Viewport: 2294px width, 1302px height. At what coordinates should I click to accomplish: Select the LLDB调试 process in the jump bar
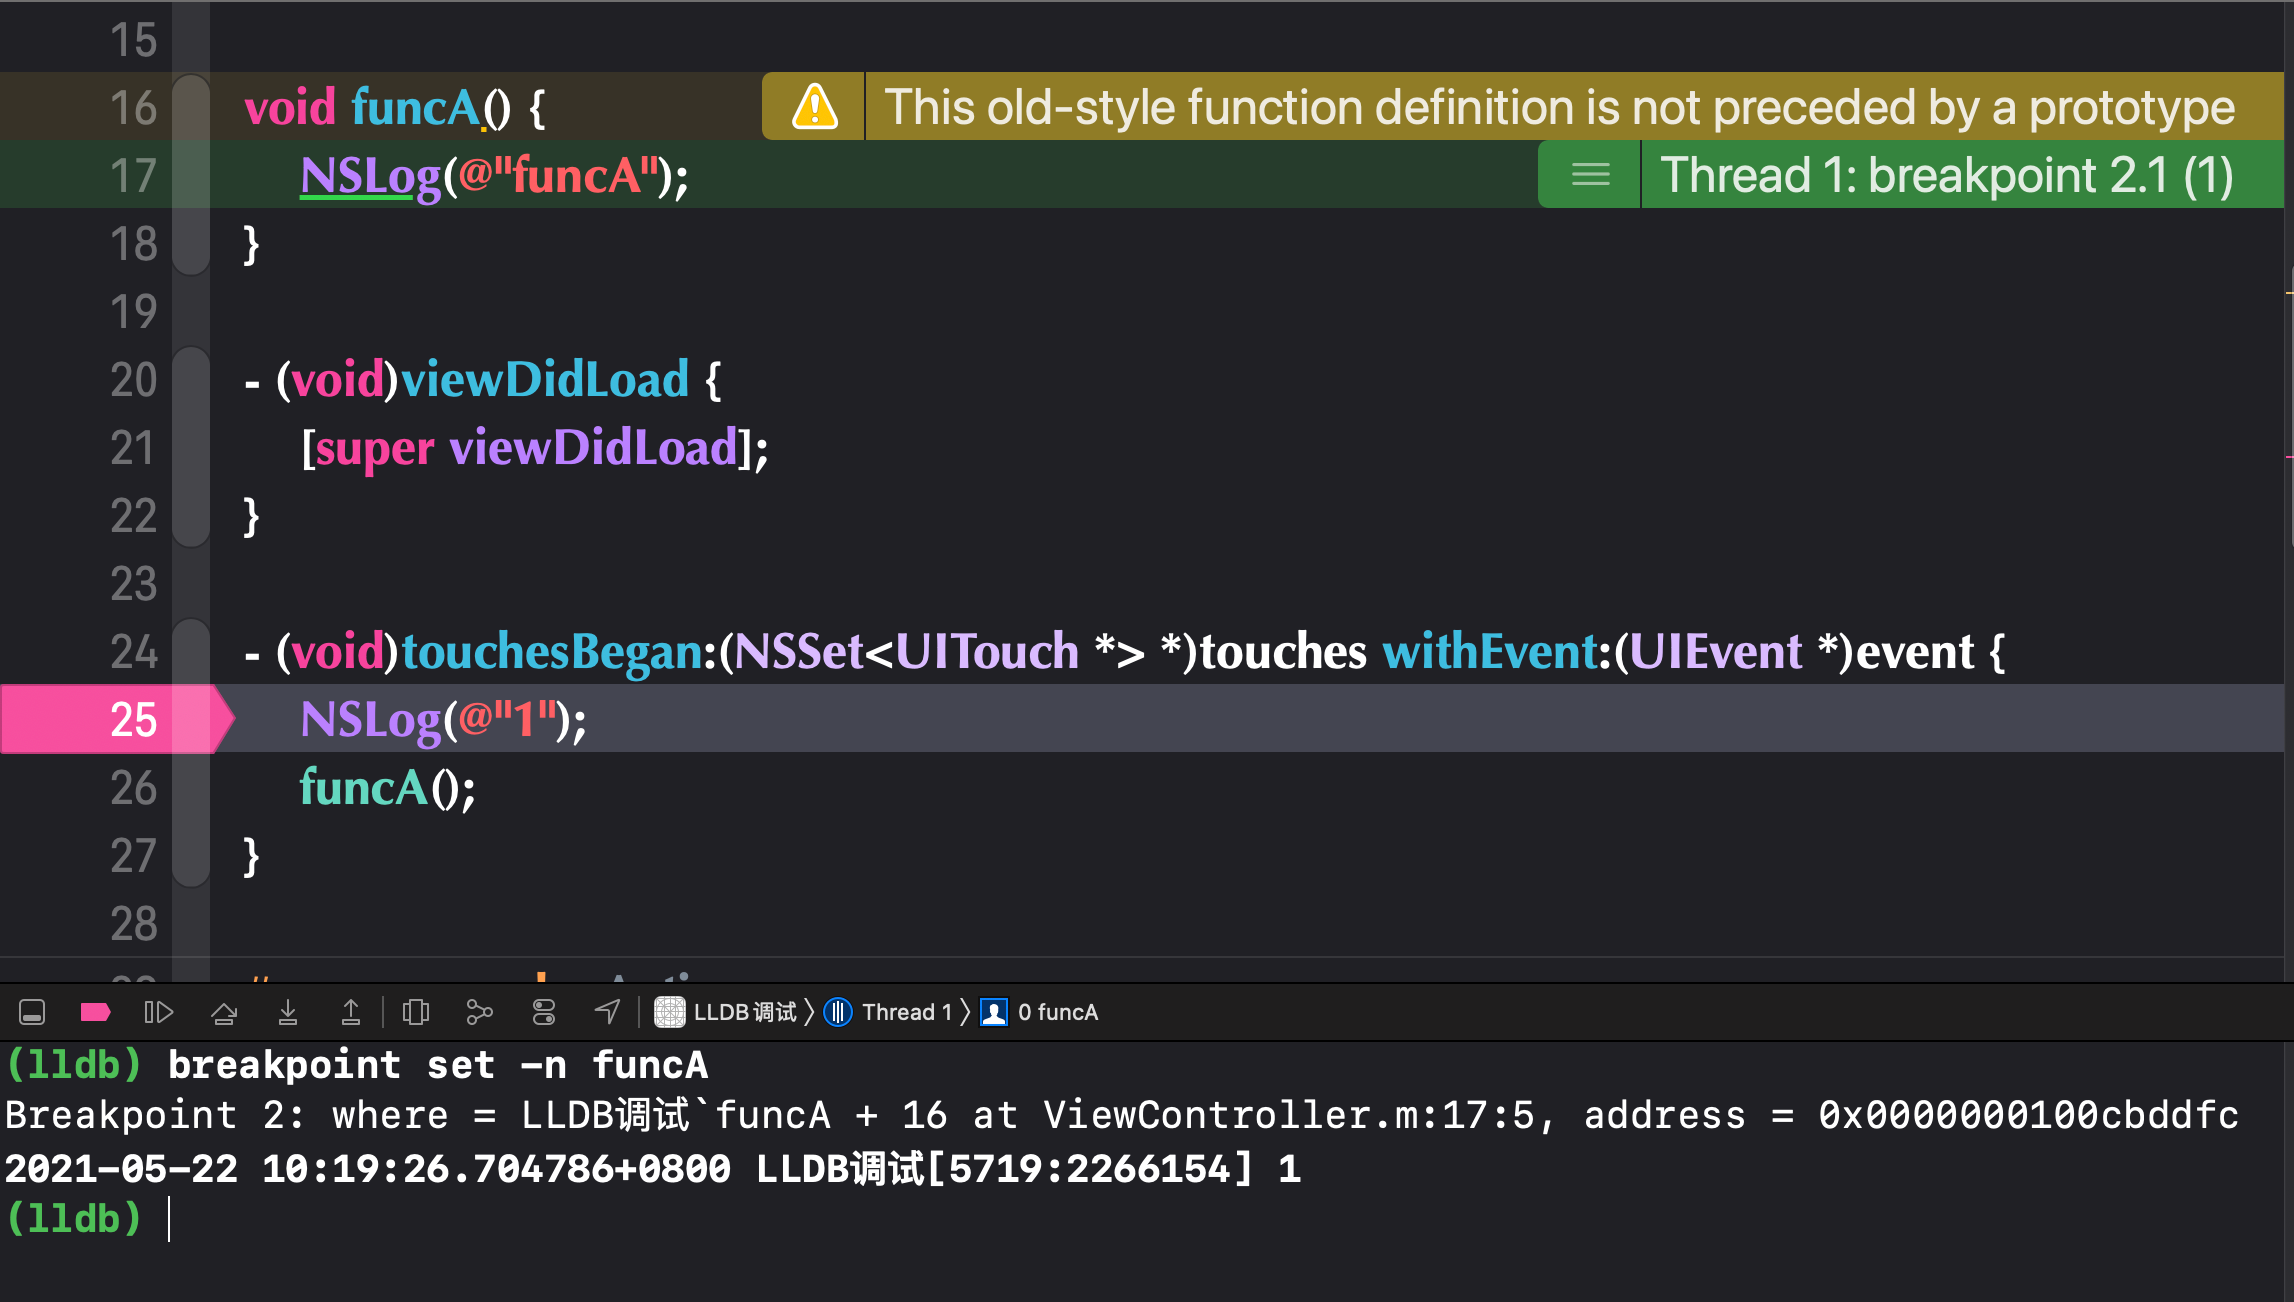pos(726,1012)
